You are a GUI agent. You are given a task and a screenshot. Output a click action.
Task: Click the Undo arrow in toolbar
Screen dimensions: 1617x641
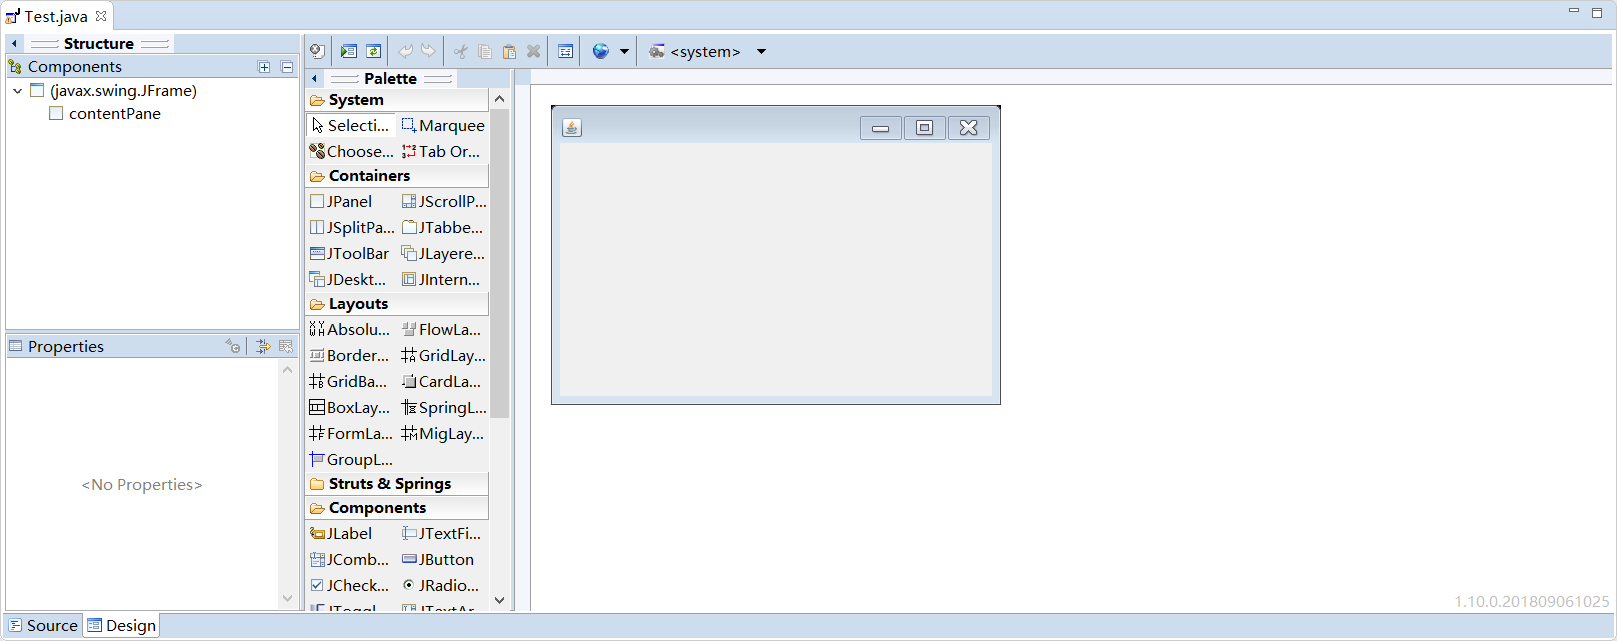(x=405, y=51)
